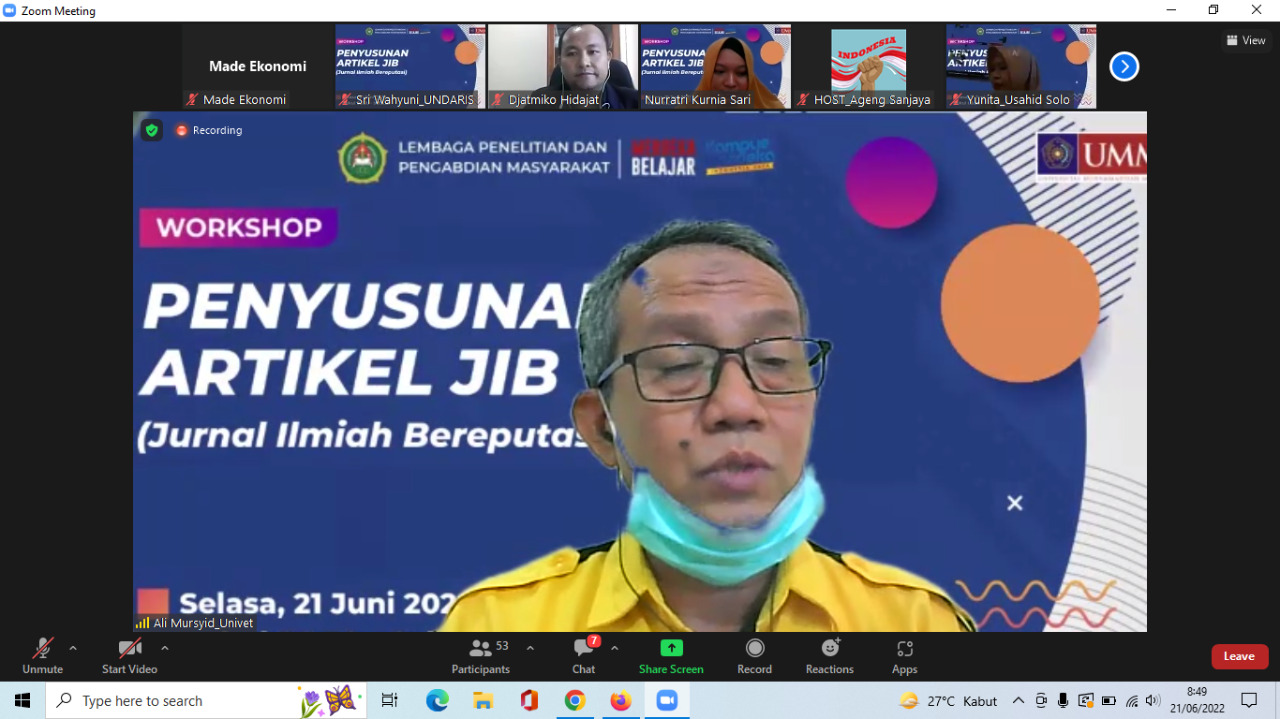Open the Windows Start menu

click(x=22, y=701)
